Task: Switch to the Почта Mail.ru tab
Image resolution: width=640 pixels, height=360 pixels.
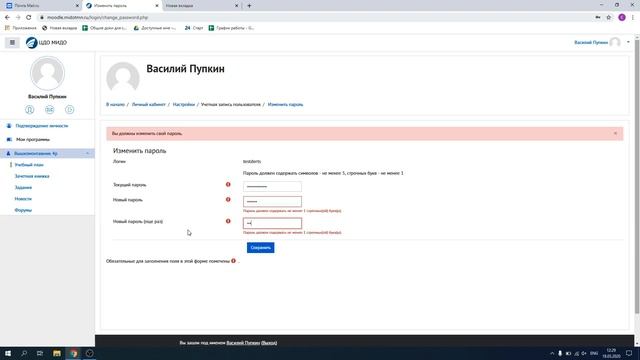Action: tap(42, 6)
